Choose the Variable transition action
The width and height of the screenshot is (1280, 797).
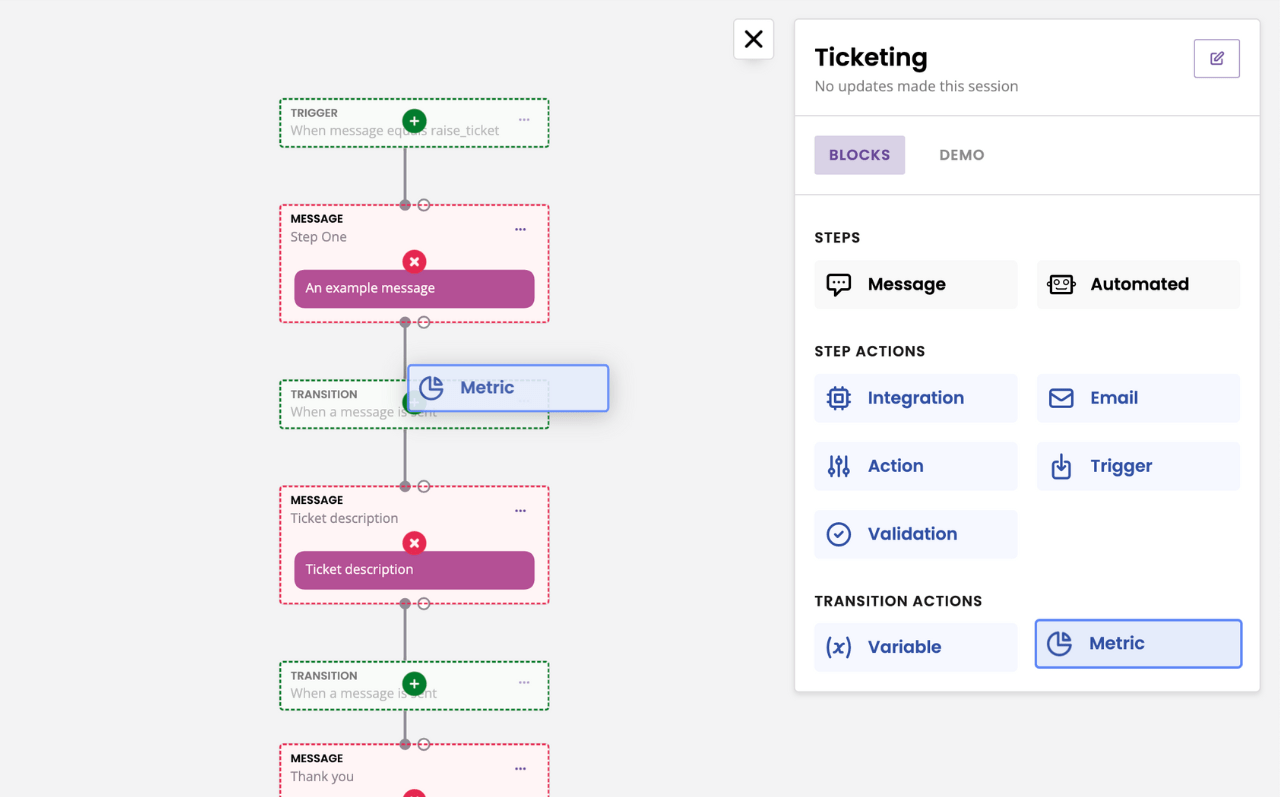click(915, 647)
